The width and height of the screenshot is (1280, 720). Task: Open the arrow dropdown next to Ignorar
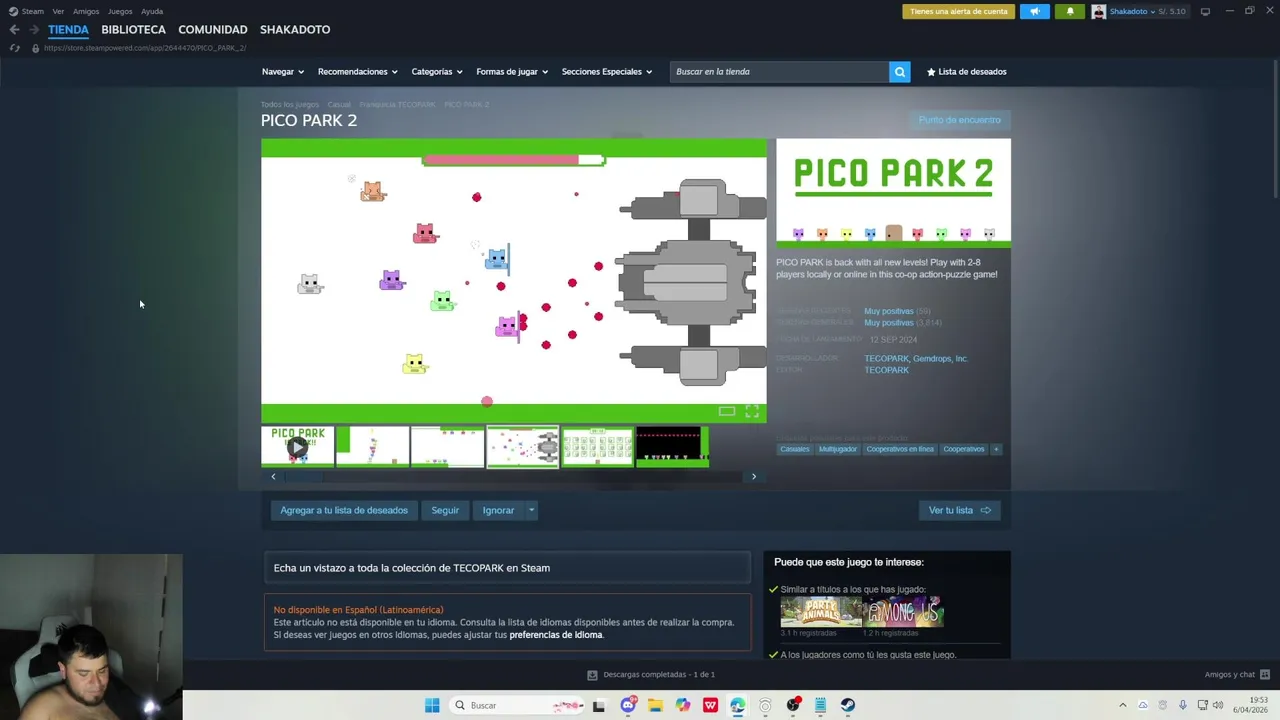pyautogui.click(x=532, y=510)
